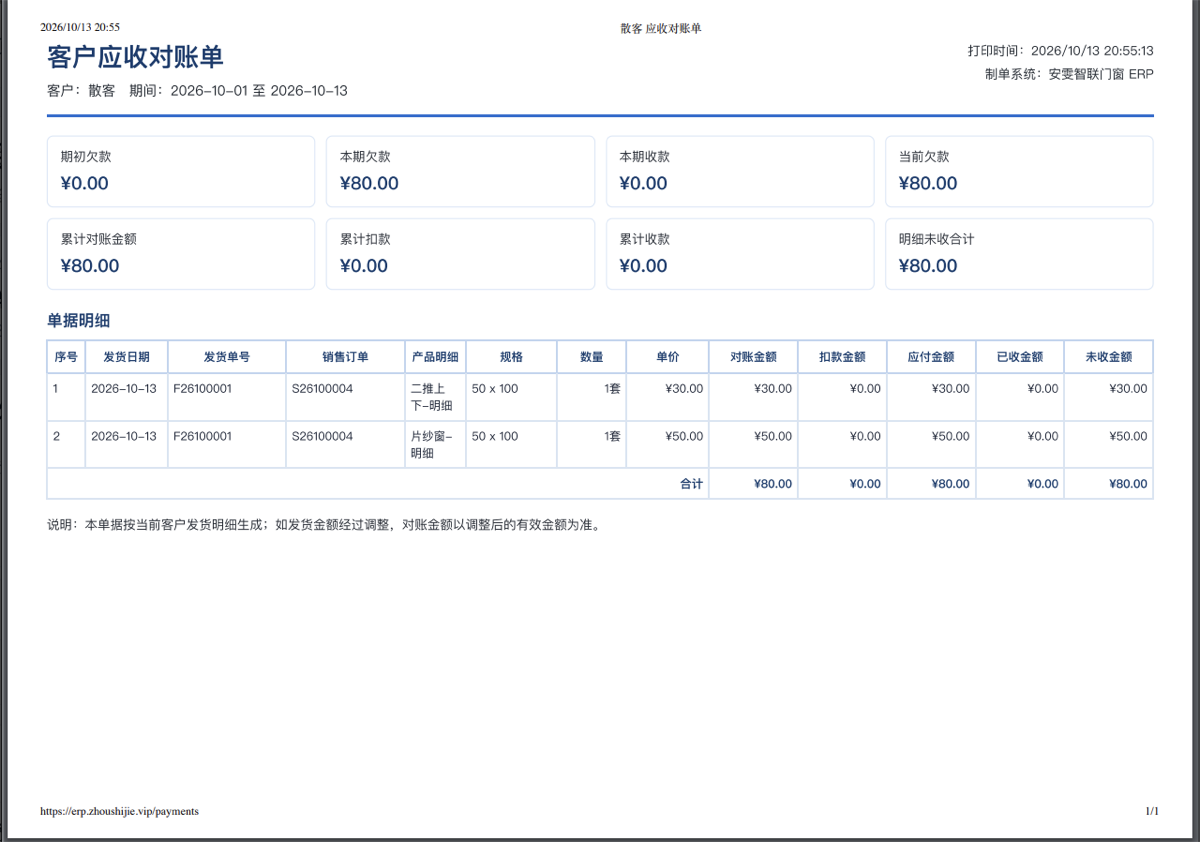Screen dimensions: 1200x842
Task: Select the 期初欠款 card label
Action: coord(86,157)
